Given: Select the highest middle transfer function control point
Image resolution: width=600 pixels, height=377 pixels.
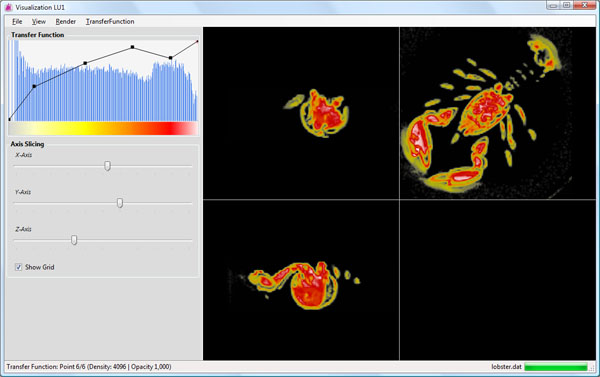Looking at the screenshot, I should (132, 47).
